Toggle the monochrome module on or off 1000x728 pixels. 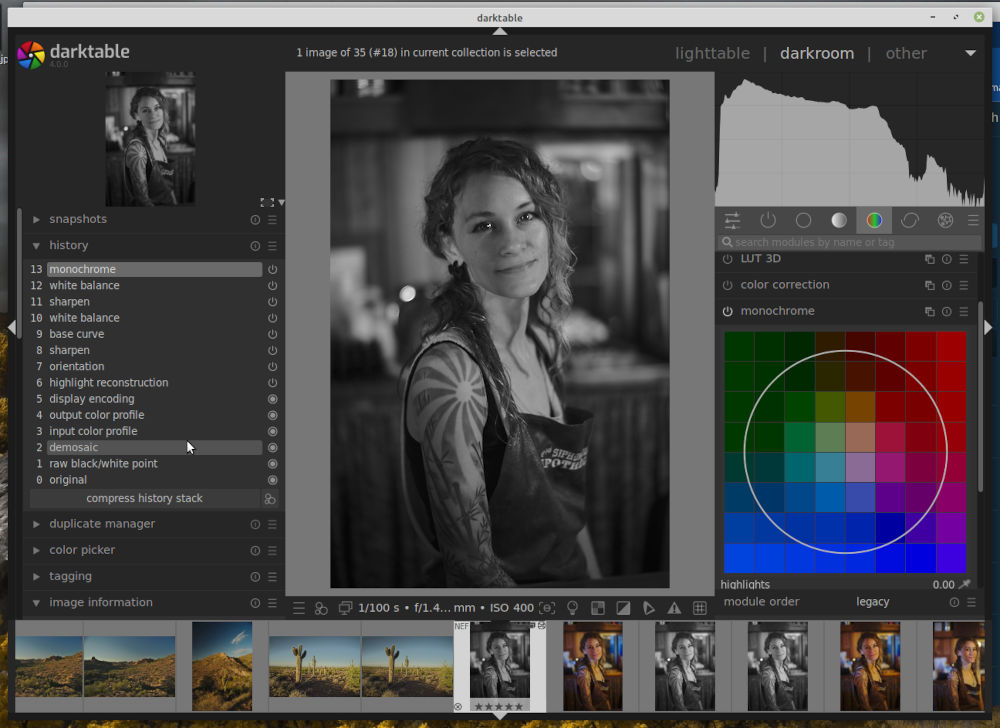[728, 312]
